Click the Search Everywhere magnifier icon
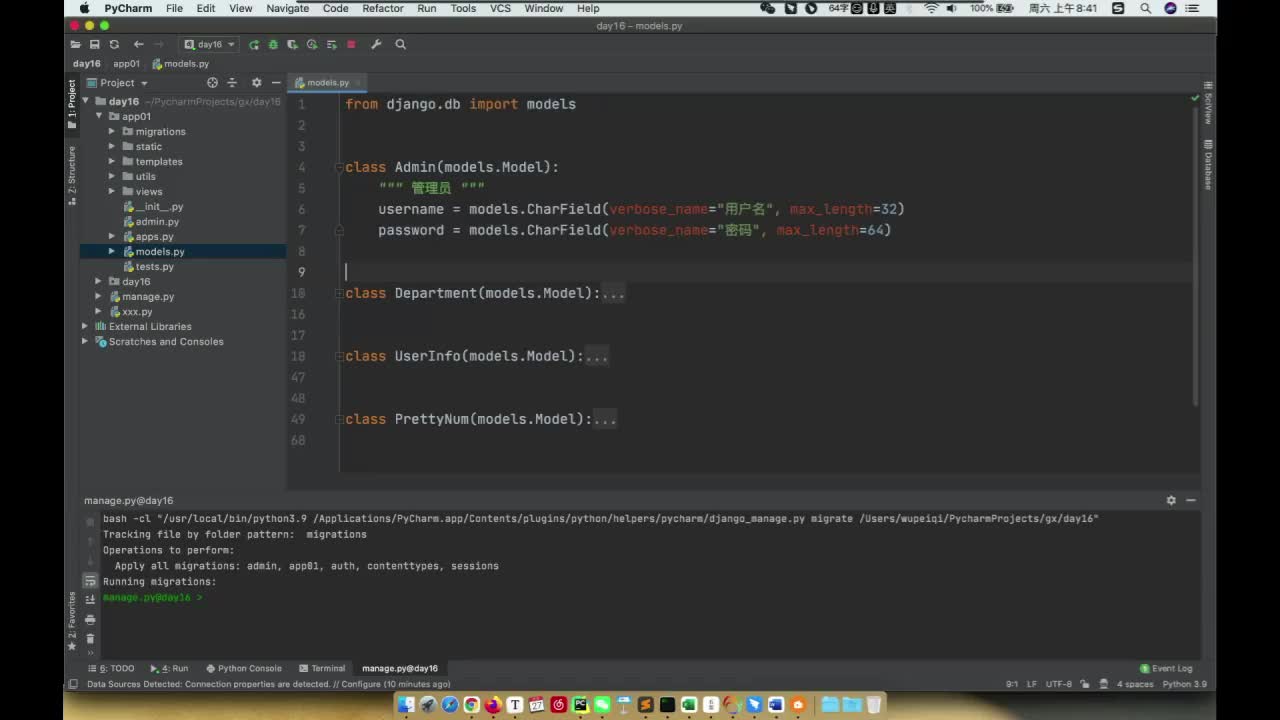 tap(400, 45)
